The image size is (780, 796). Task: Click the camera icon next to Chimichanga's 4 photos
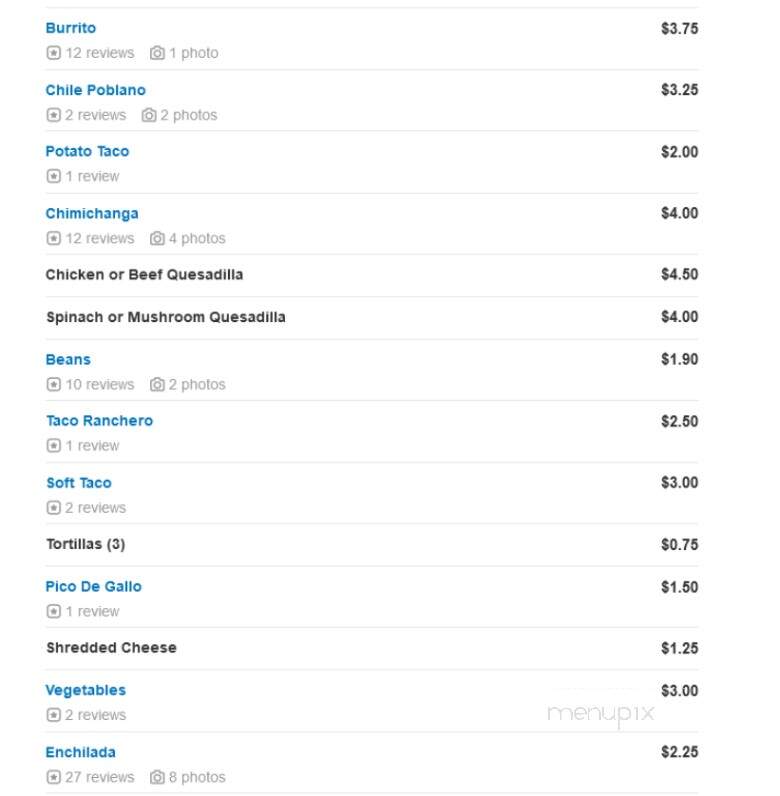(x=157, y=238)
